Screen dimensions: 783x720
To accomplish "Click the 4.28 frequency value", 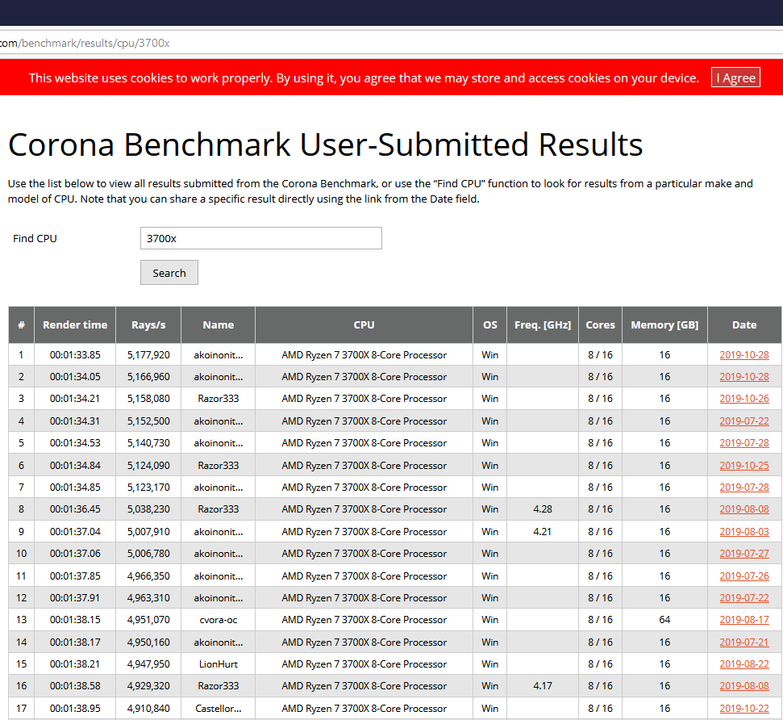I will (x=543, y=510).
